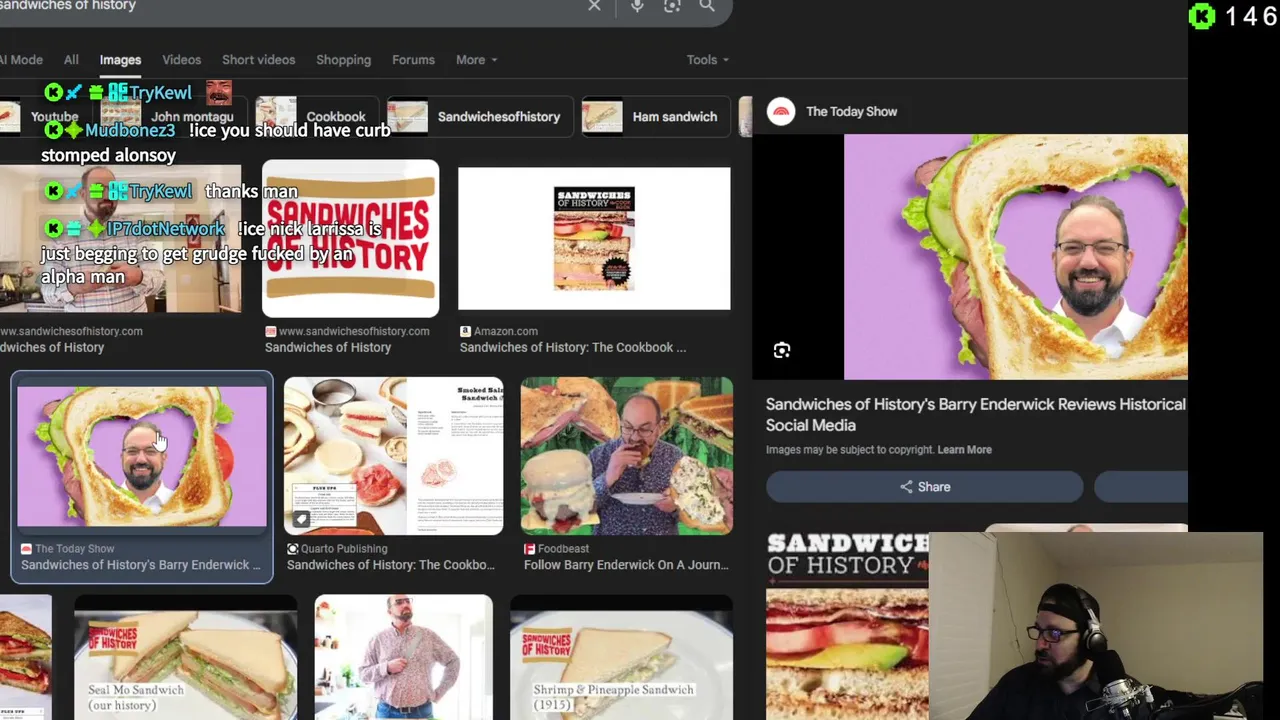Expand the More dropdown
Viewport: 1280px width, 720px height.
click(x=476, y=60)
